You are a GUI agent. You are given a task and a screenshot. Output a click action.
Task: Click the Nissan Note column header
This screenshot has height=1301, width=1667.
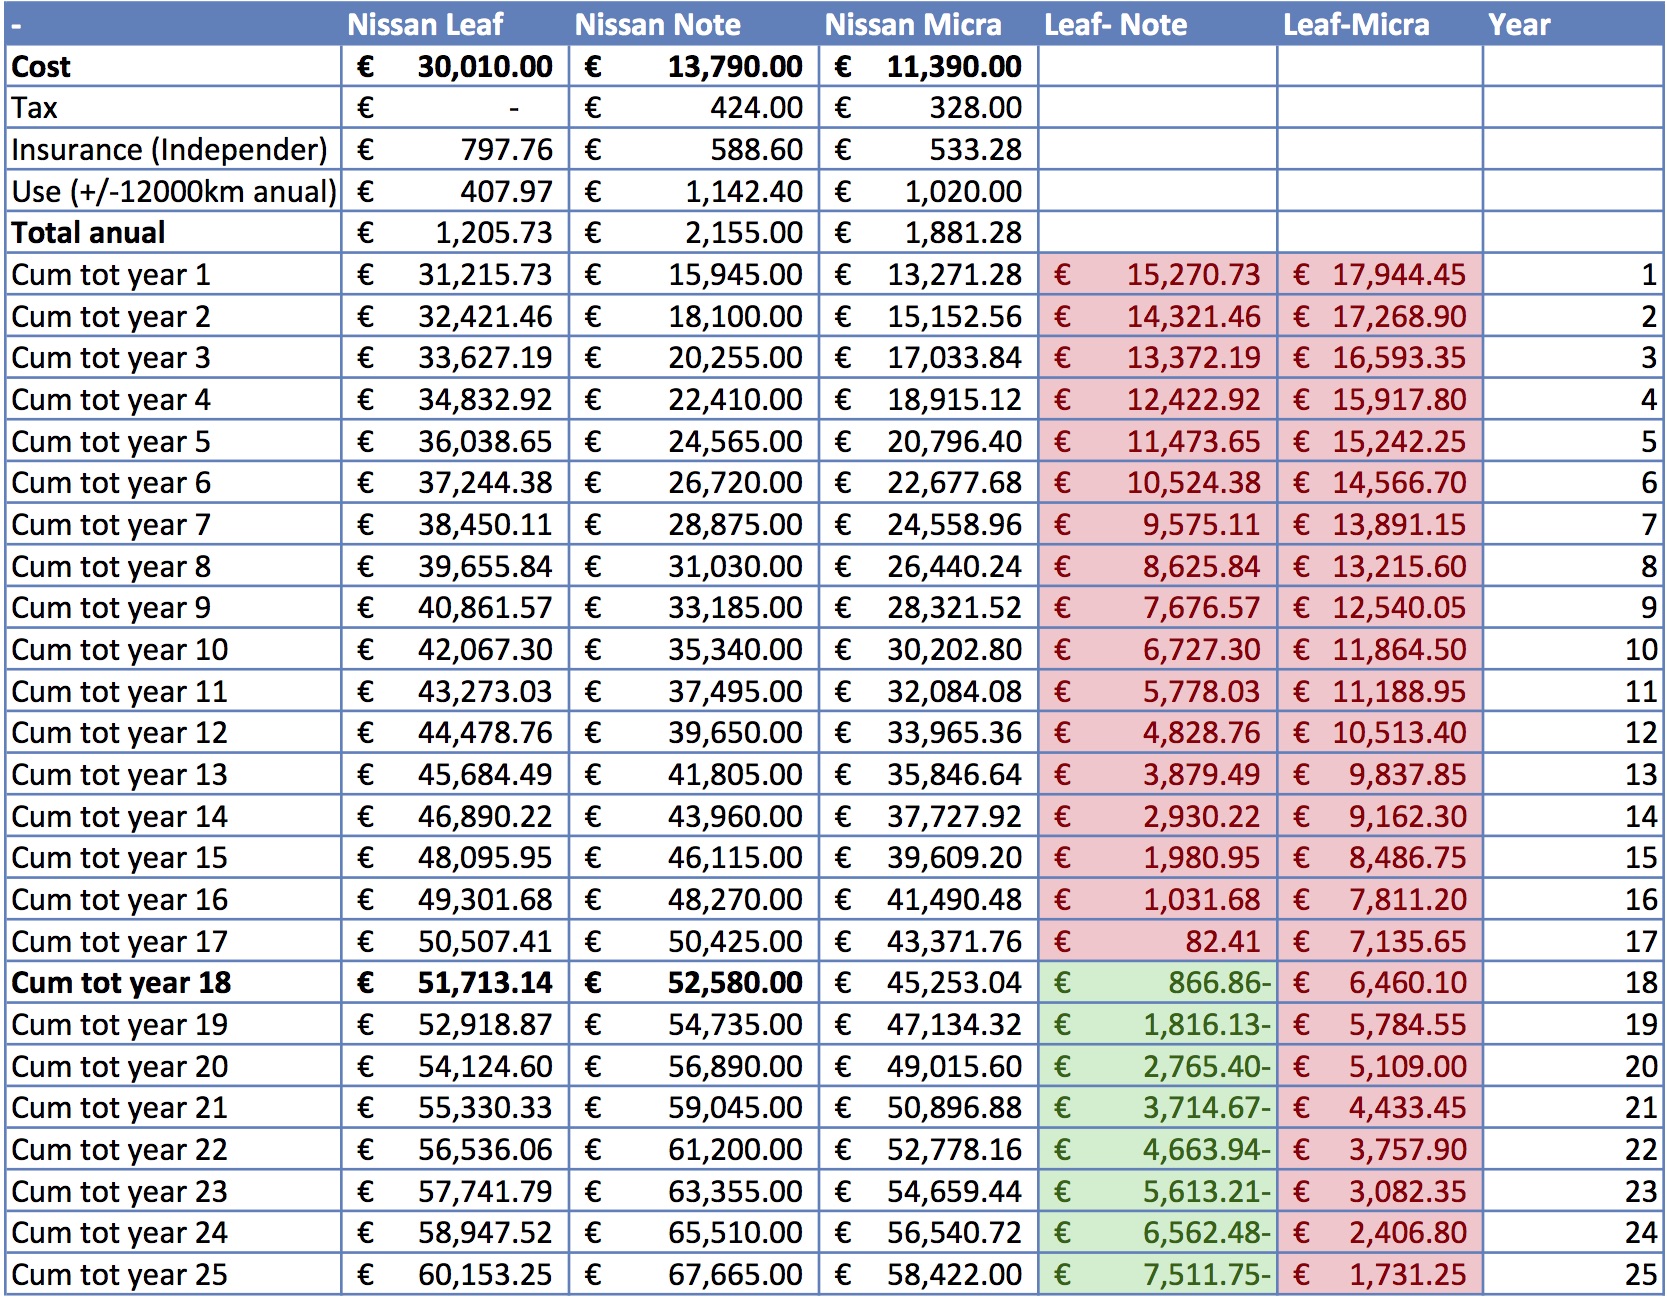point(657,25)
